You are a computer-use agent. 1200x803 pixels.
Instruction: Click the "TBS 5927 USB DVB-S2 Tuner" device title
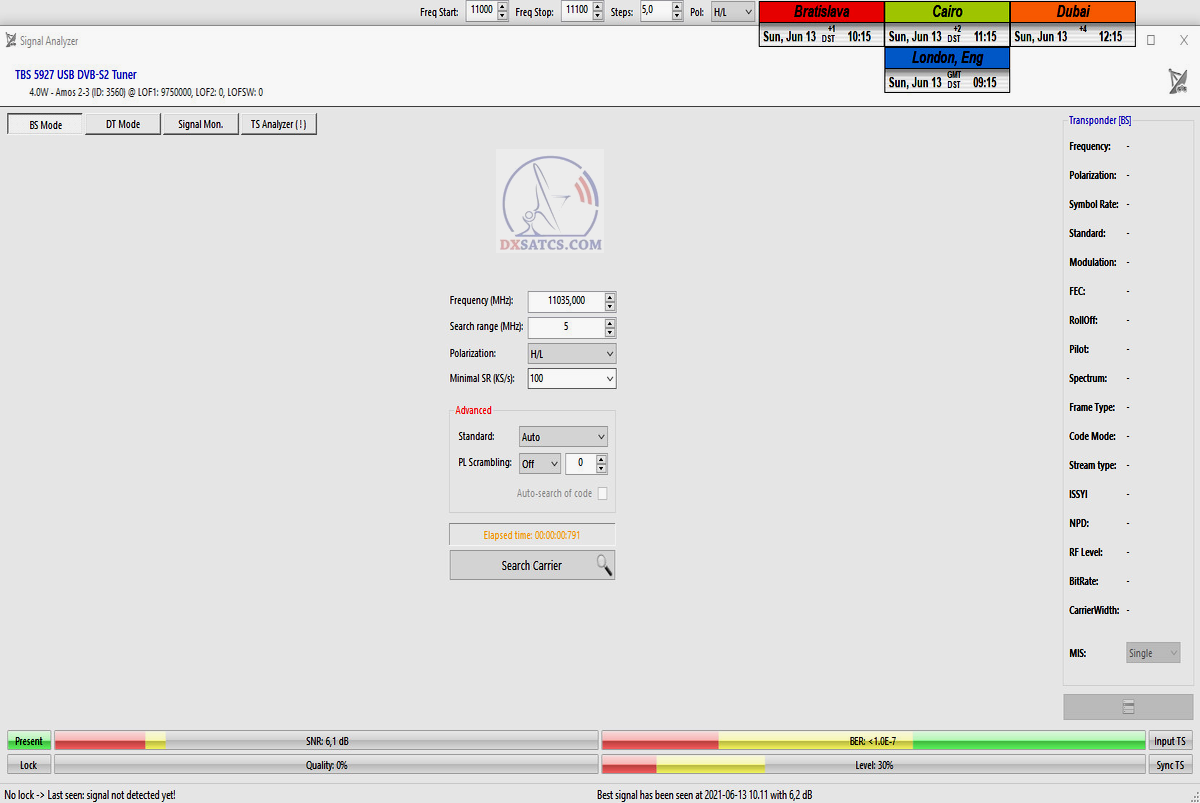click(x=76, y=75)
